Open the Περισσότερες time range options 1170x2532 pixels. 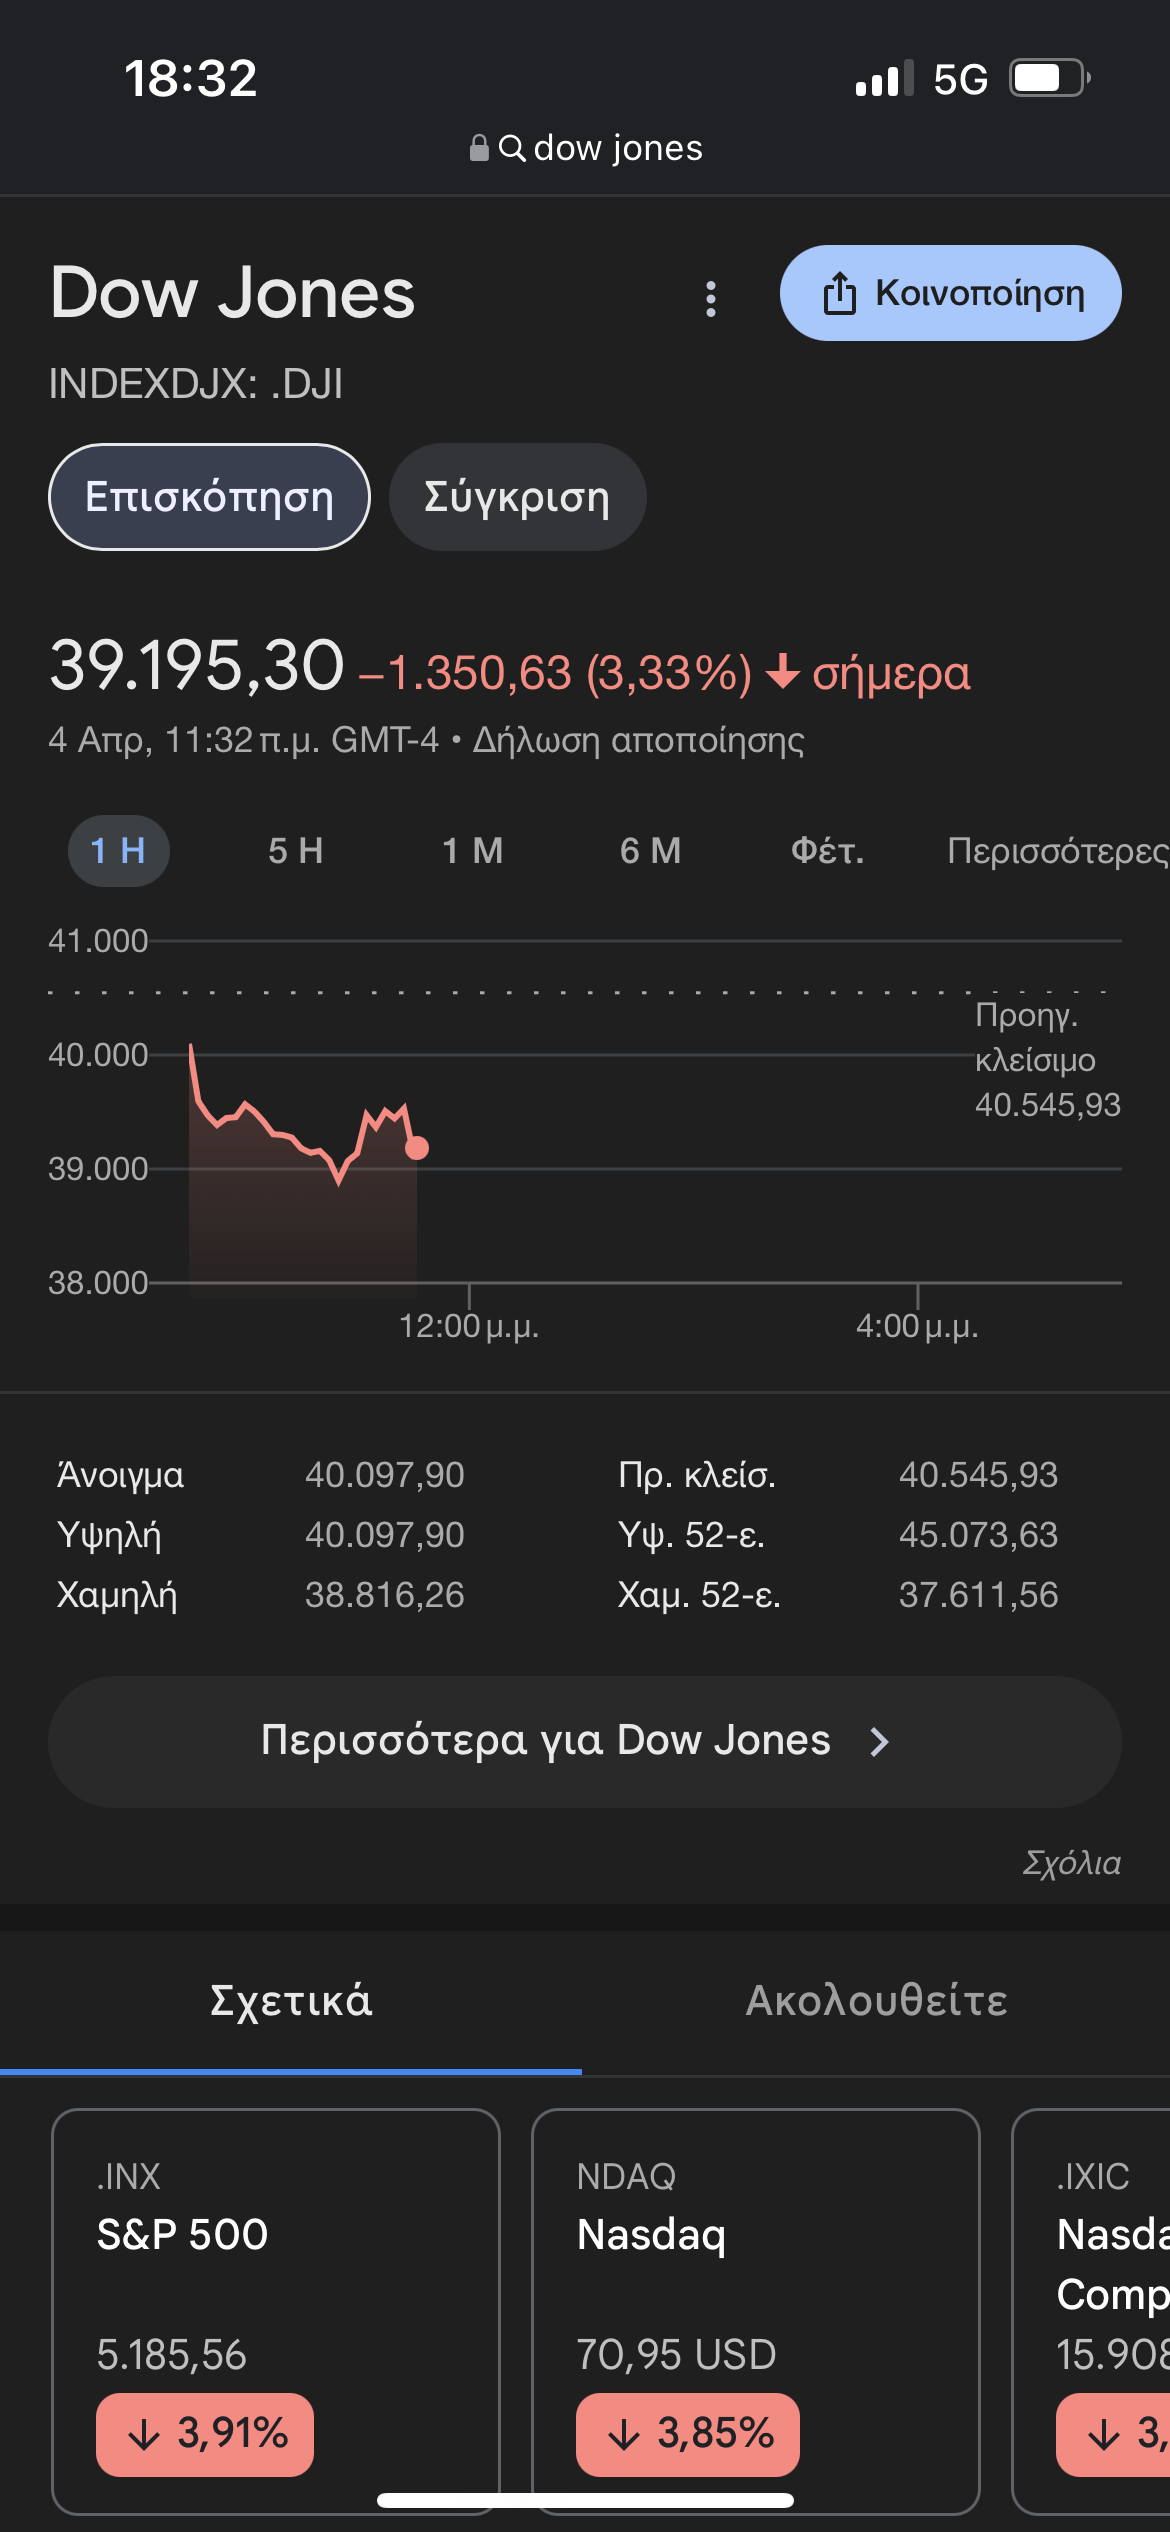[x=1056, y=851]
